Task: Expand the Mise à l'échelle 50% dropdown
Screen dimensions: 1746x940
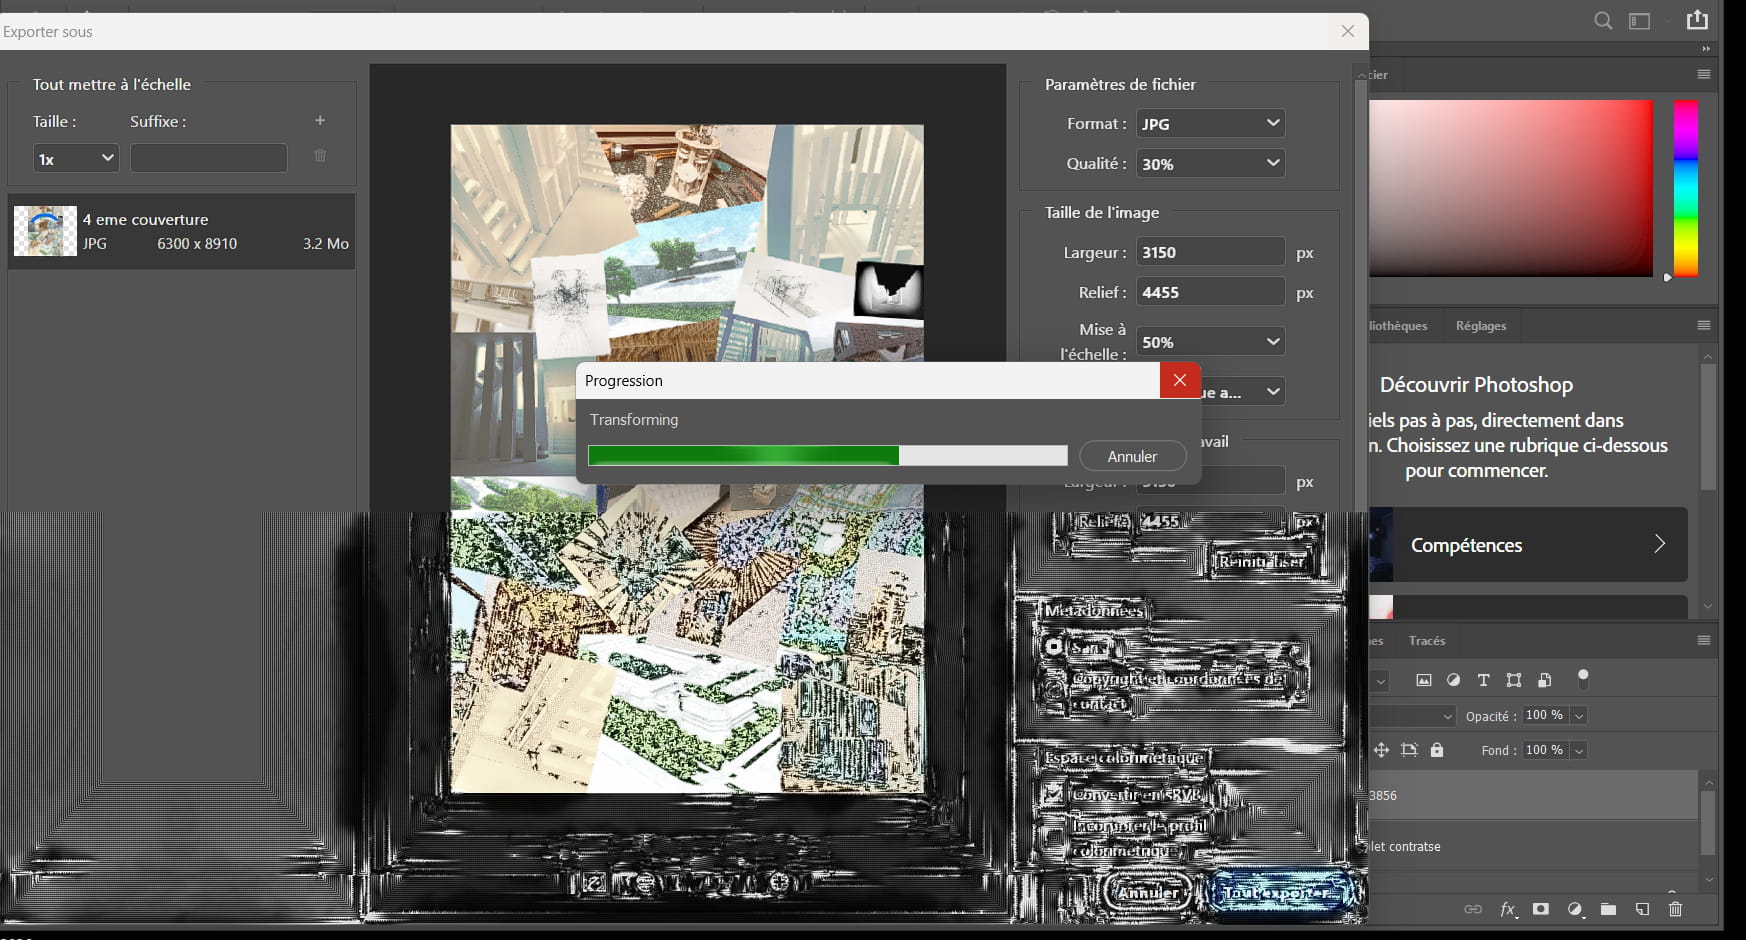Action: click(1210, 342)
